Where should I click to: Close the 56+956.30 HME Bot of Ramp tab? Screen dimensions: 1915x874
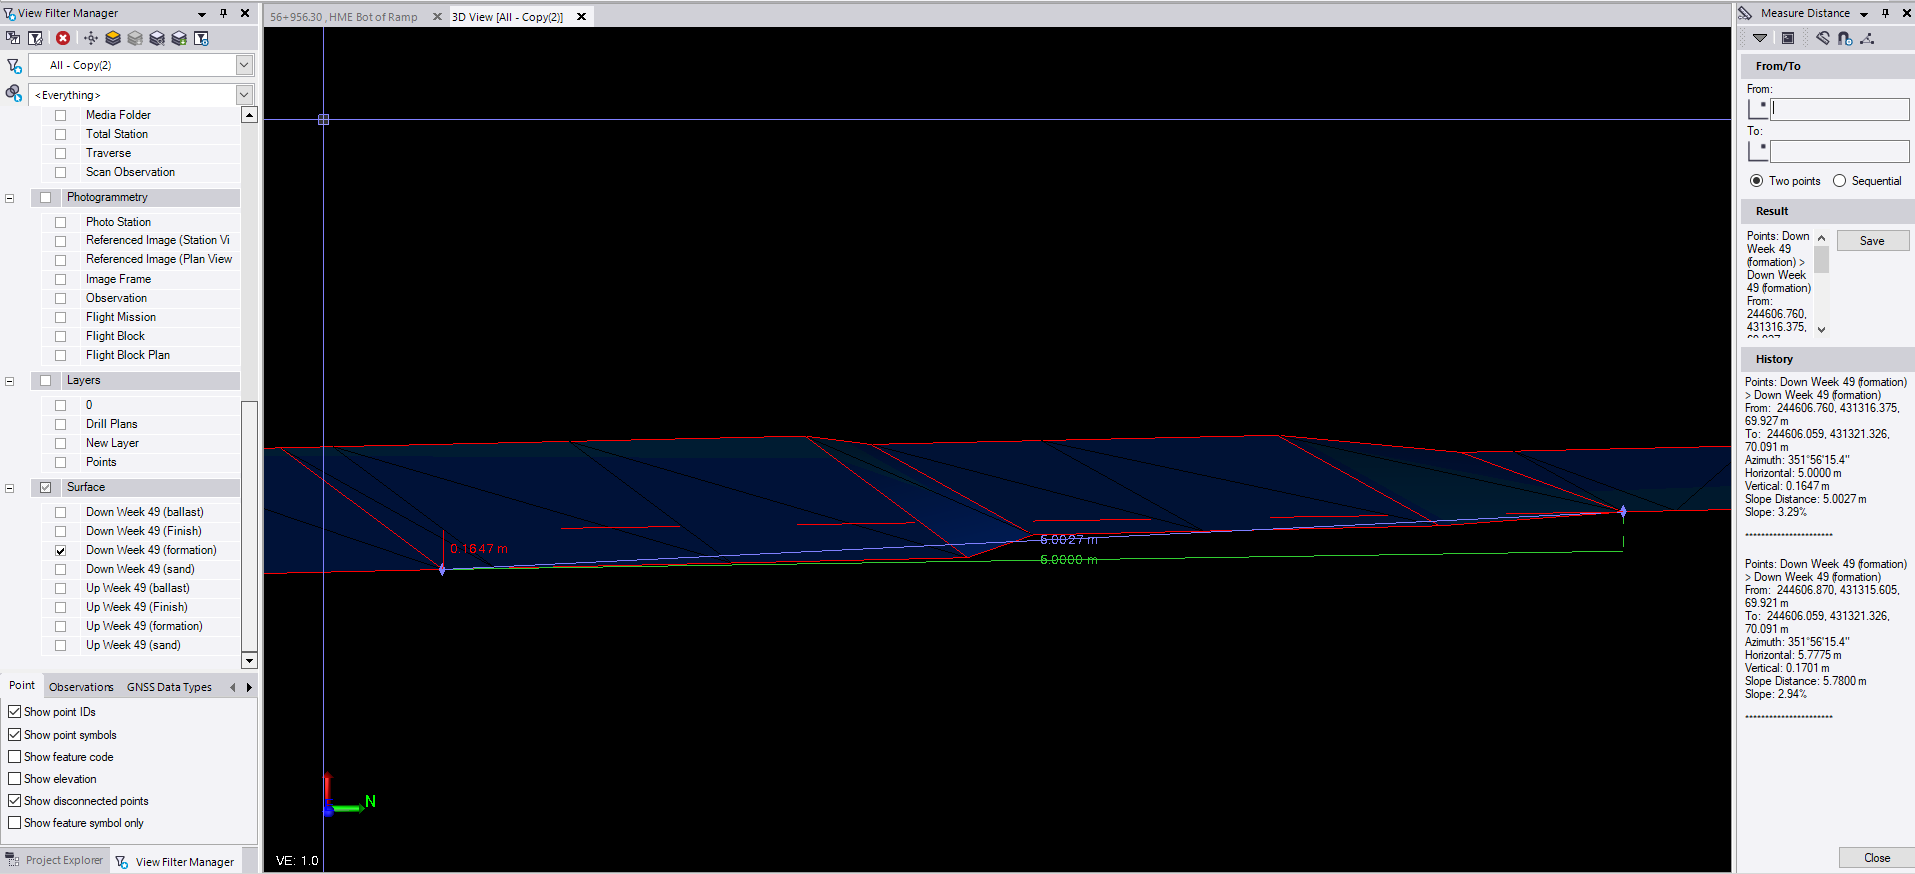[x=437, y=17]
